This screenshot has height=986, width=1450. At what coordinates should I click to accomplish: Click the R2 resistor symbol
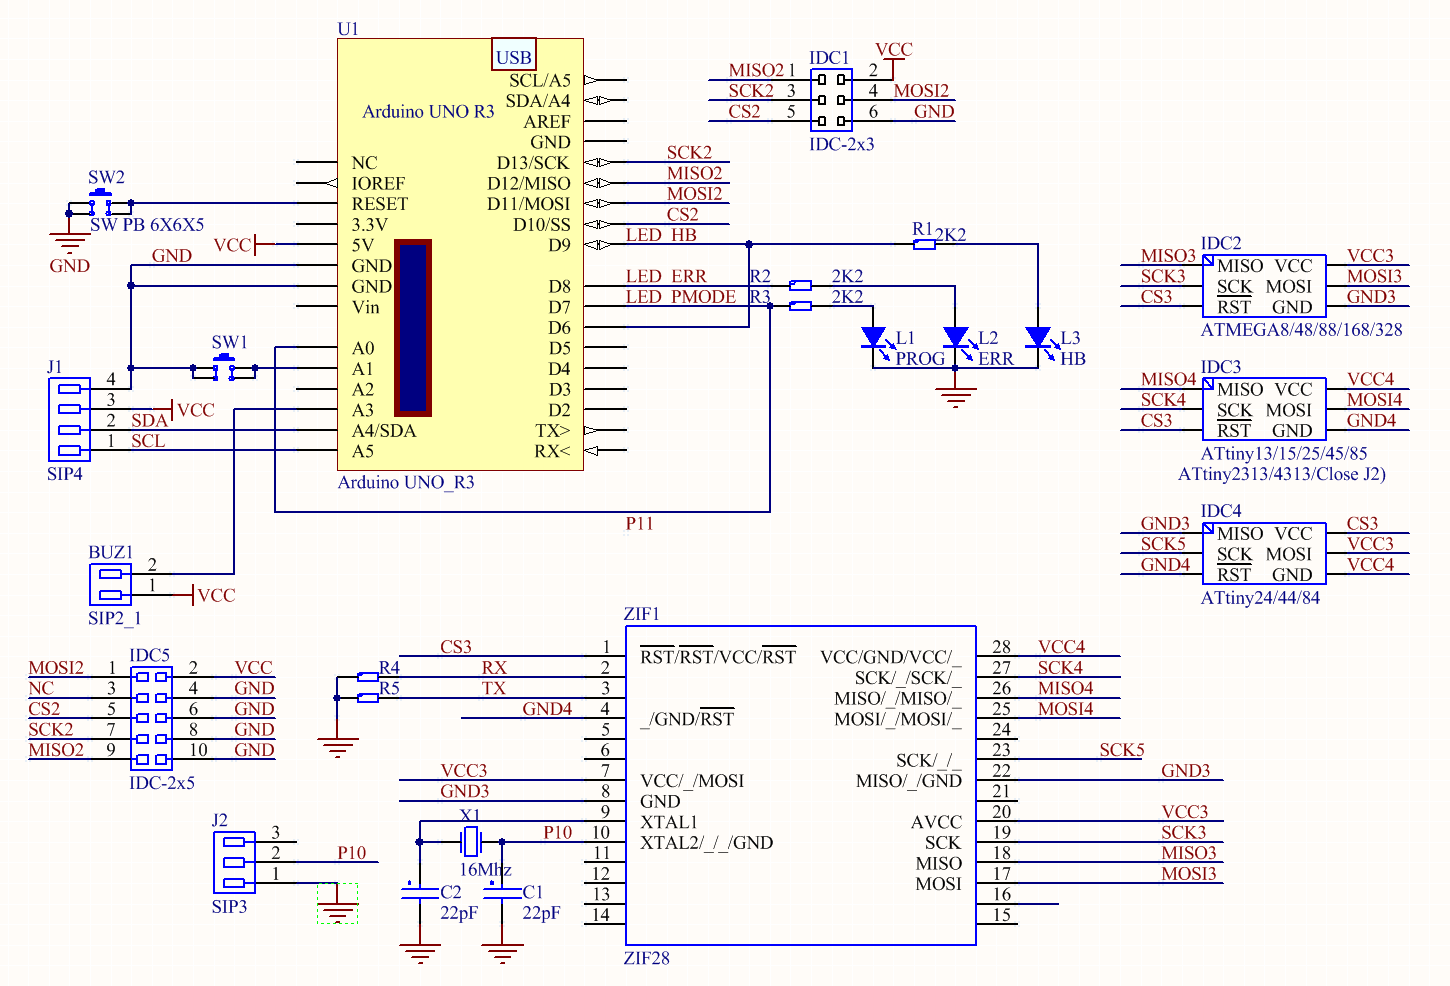point(800,285)
